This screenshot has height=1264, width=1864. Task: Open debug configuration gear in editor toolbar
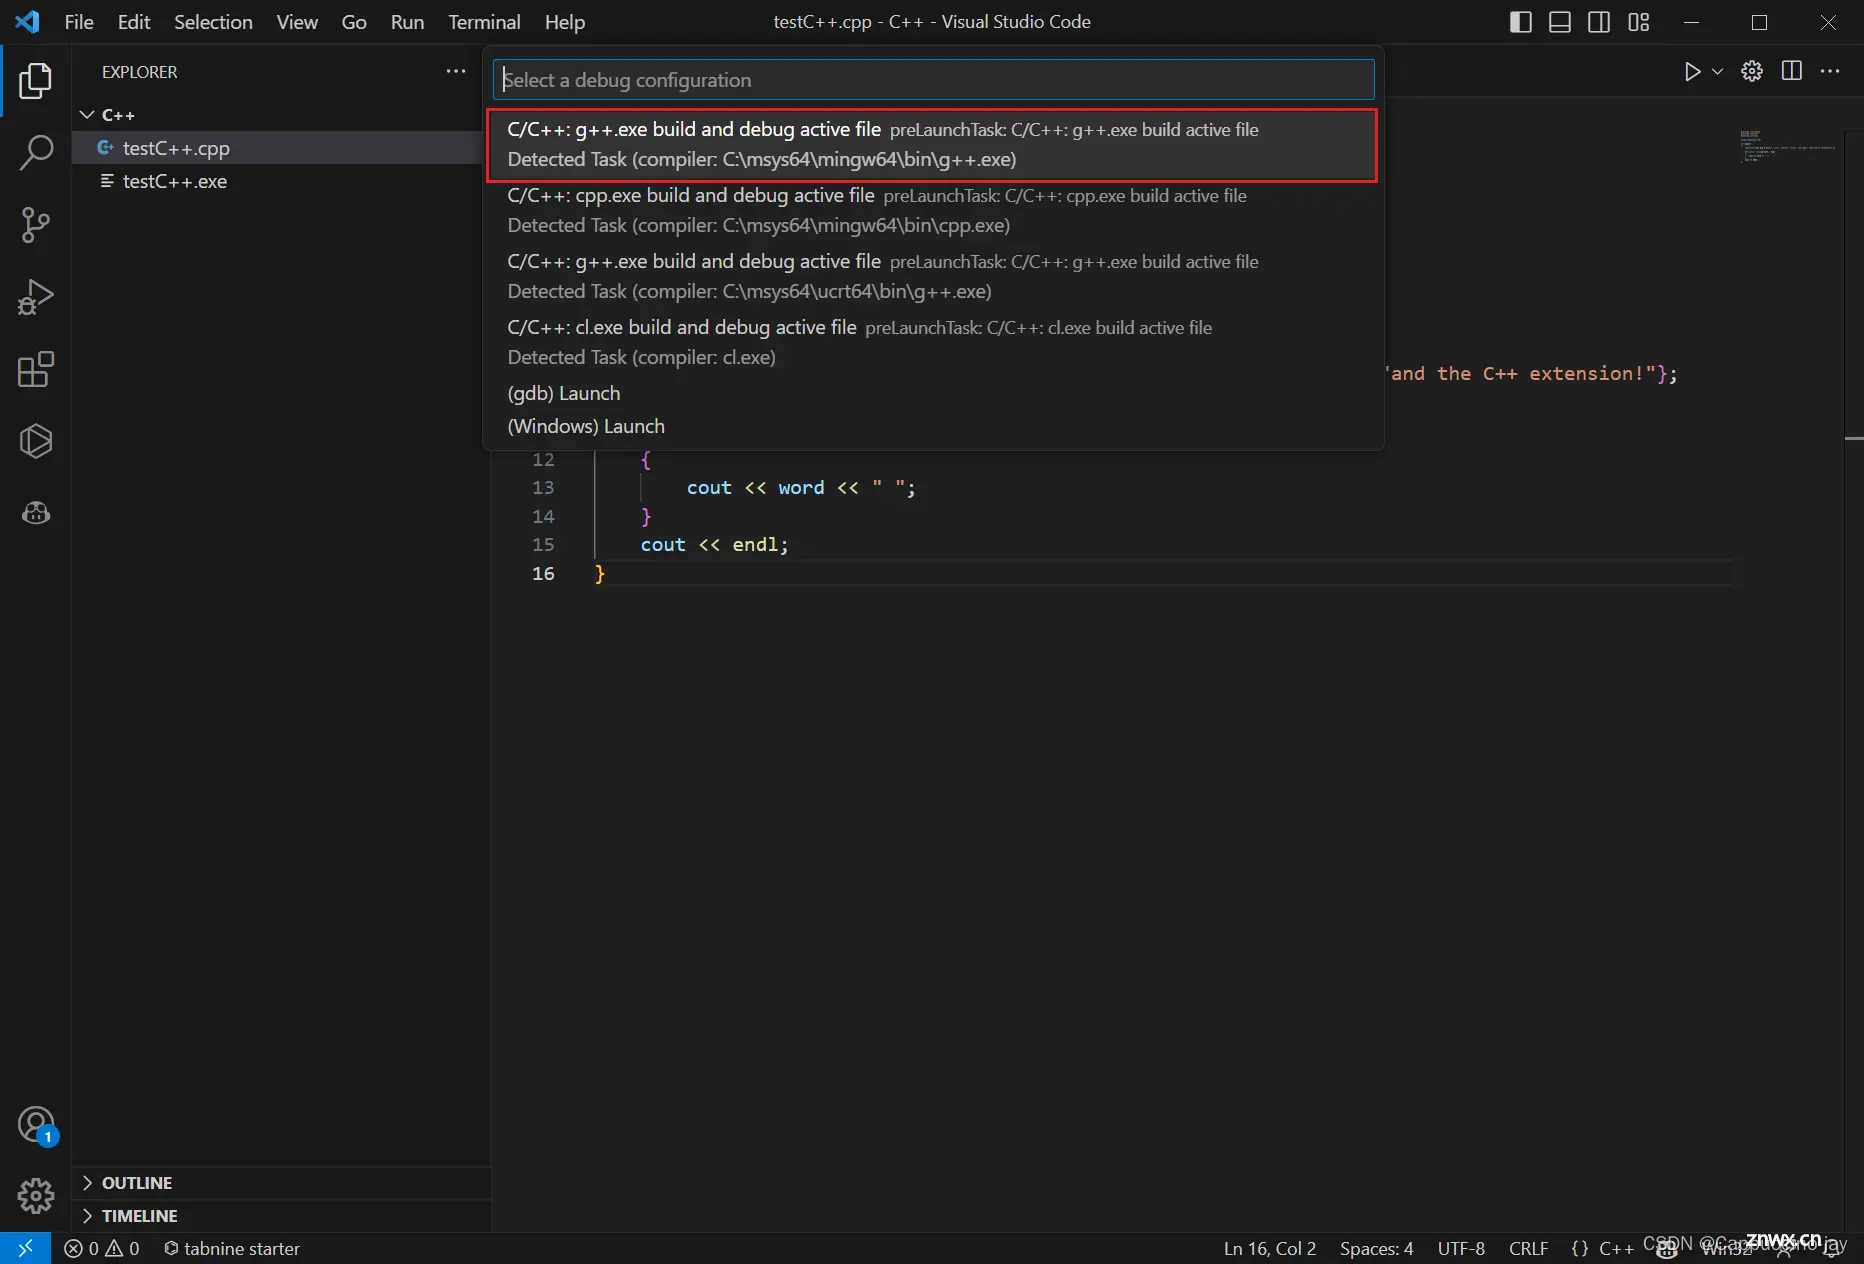pyautogui.click(x=1752, y=71)
